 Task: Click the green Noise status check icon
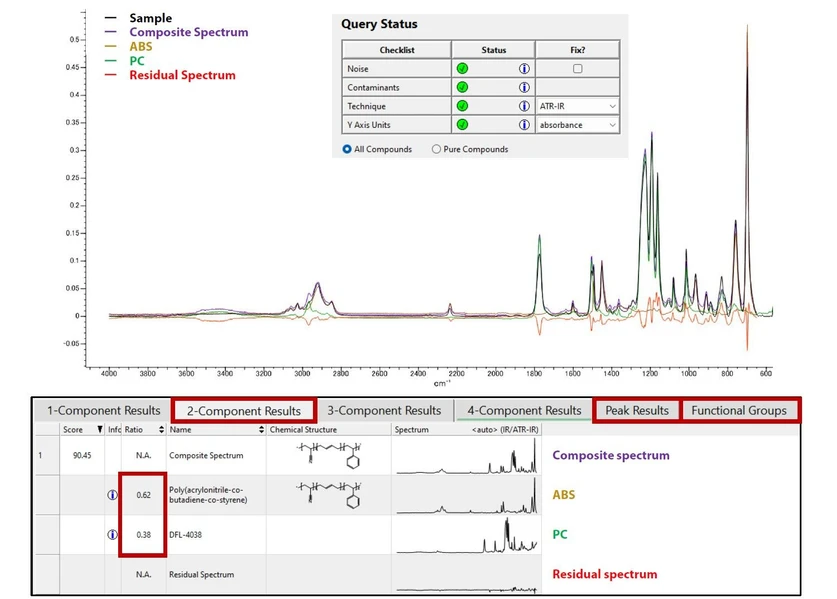[x=462, y=69]
